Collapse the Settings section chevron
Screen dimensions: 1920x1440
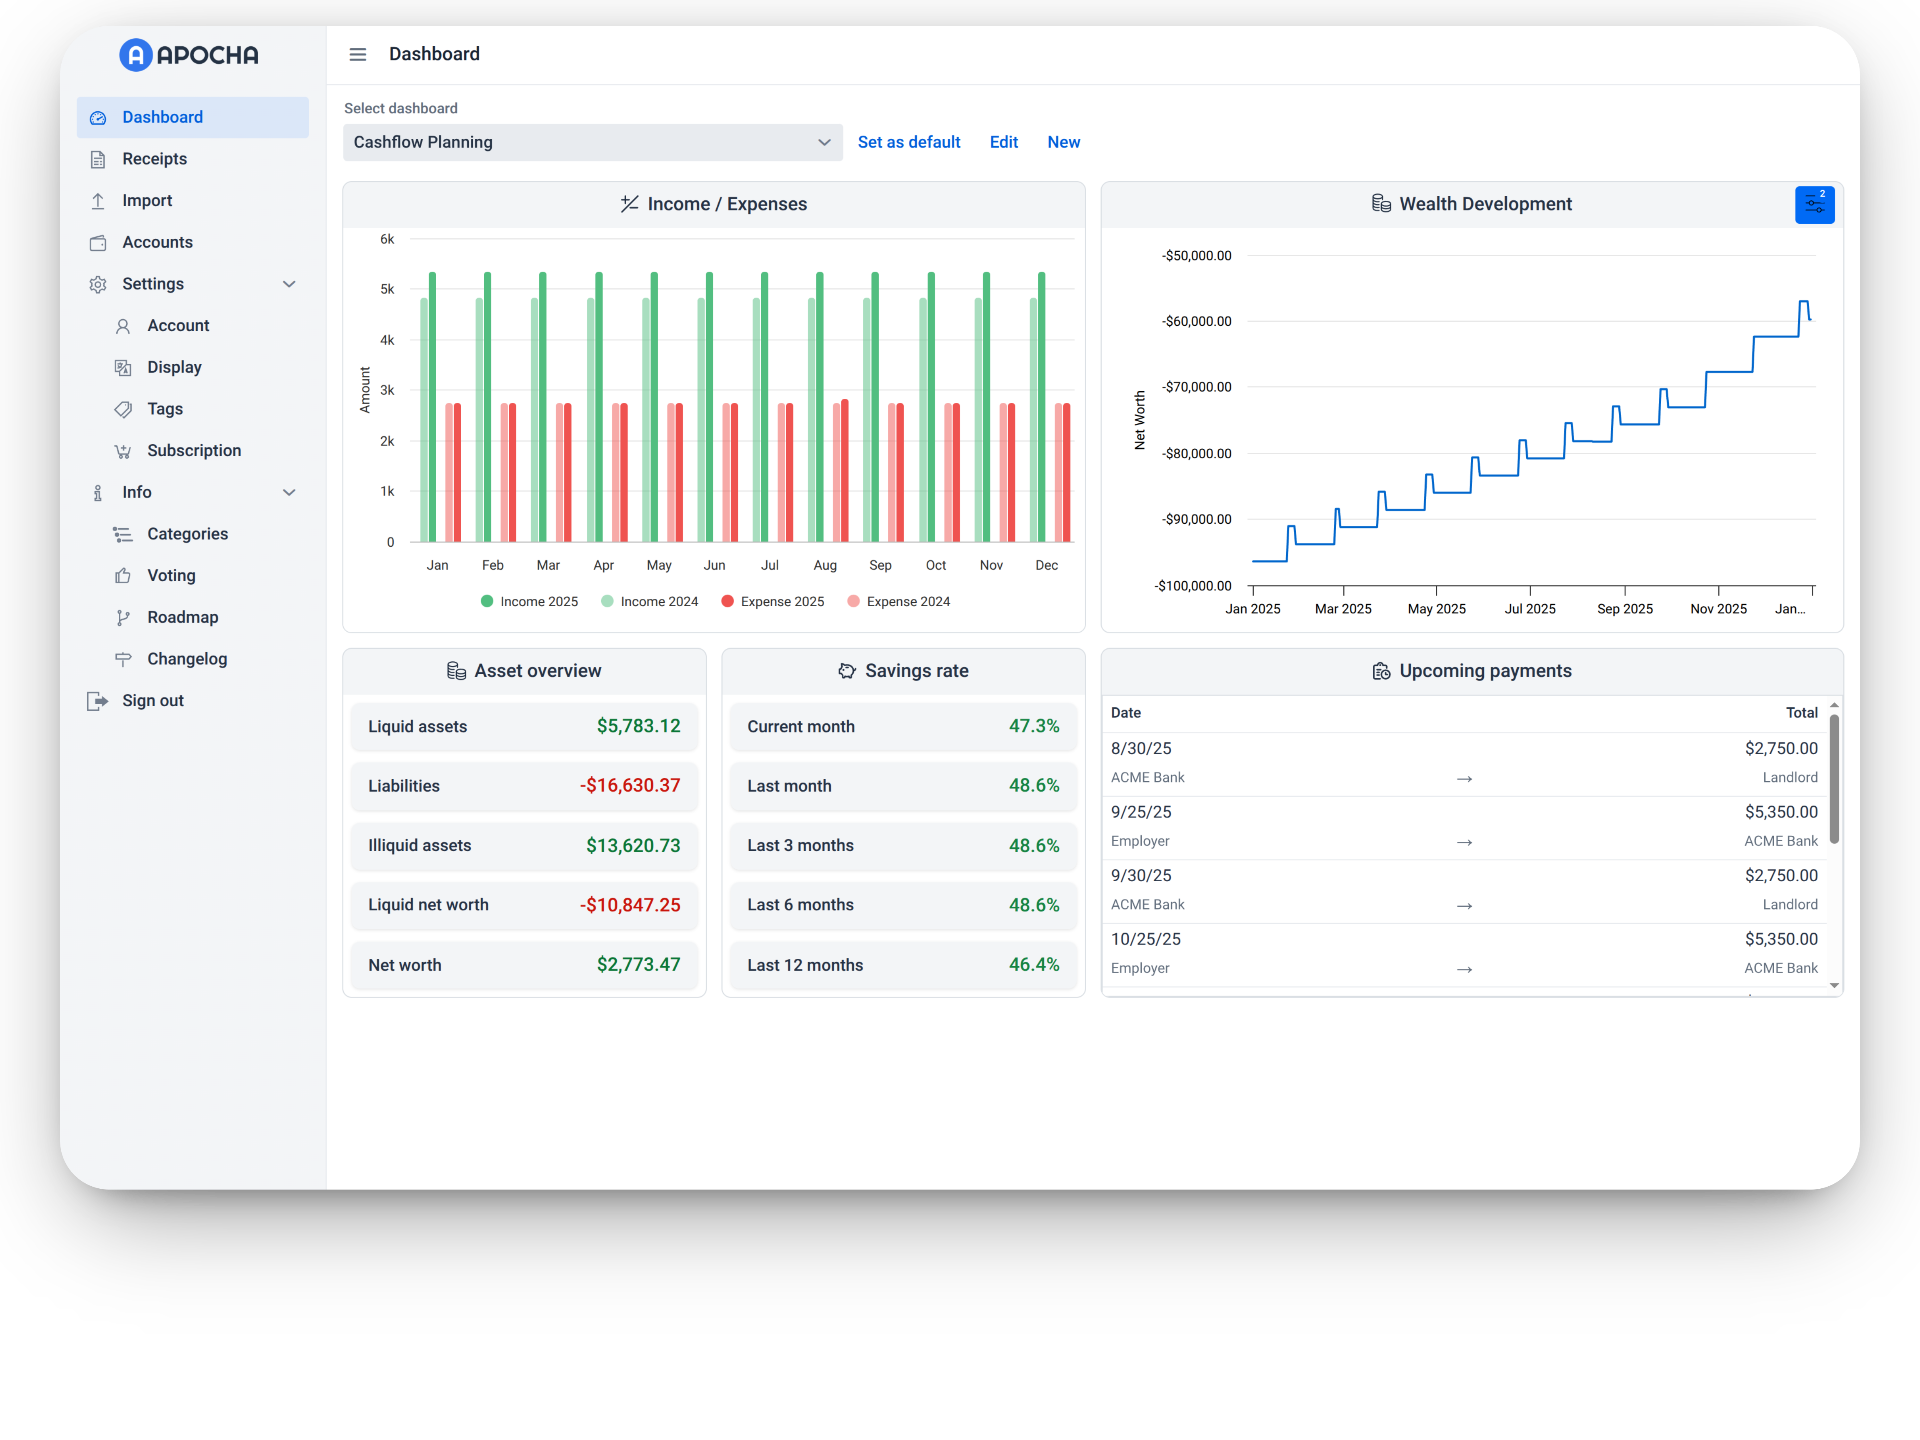289,284
